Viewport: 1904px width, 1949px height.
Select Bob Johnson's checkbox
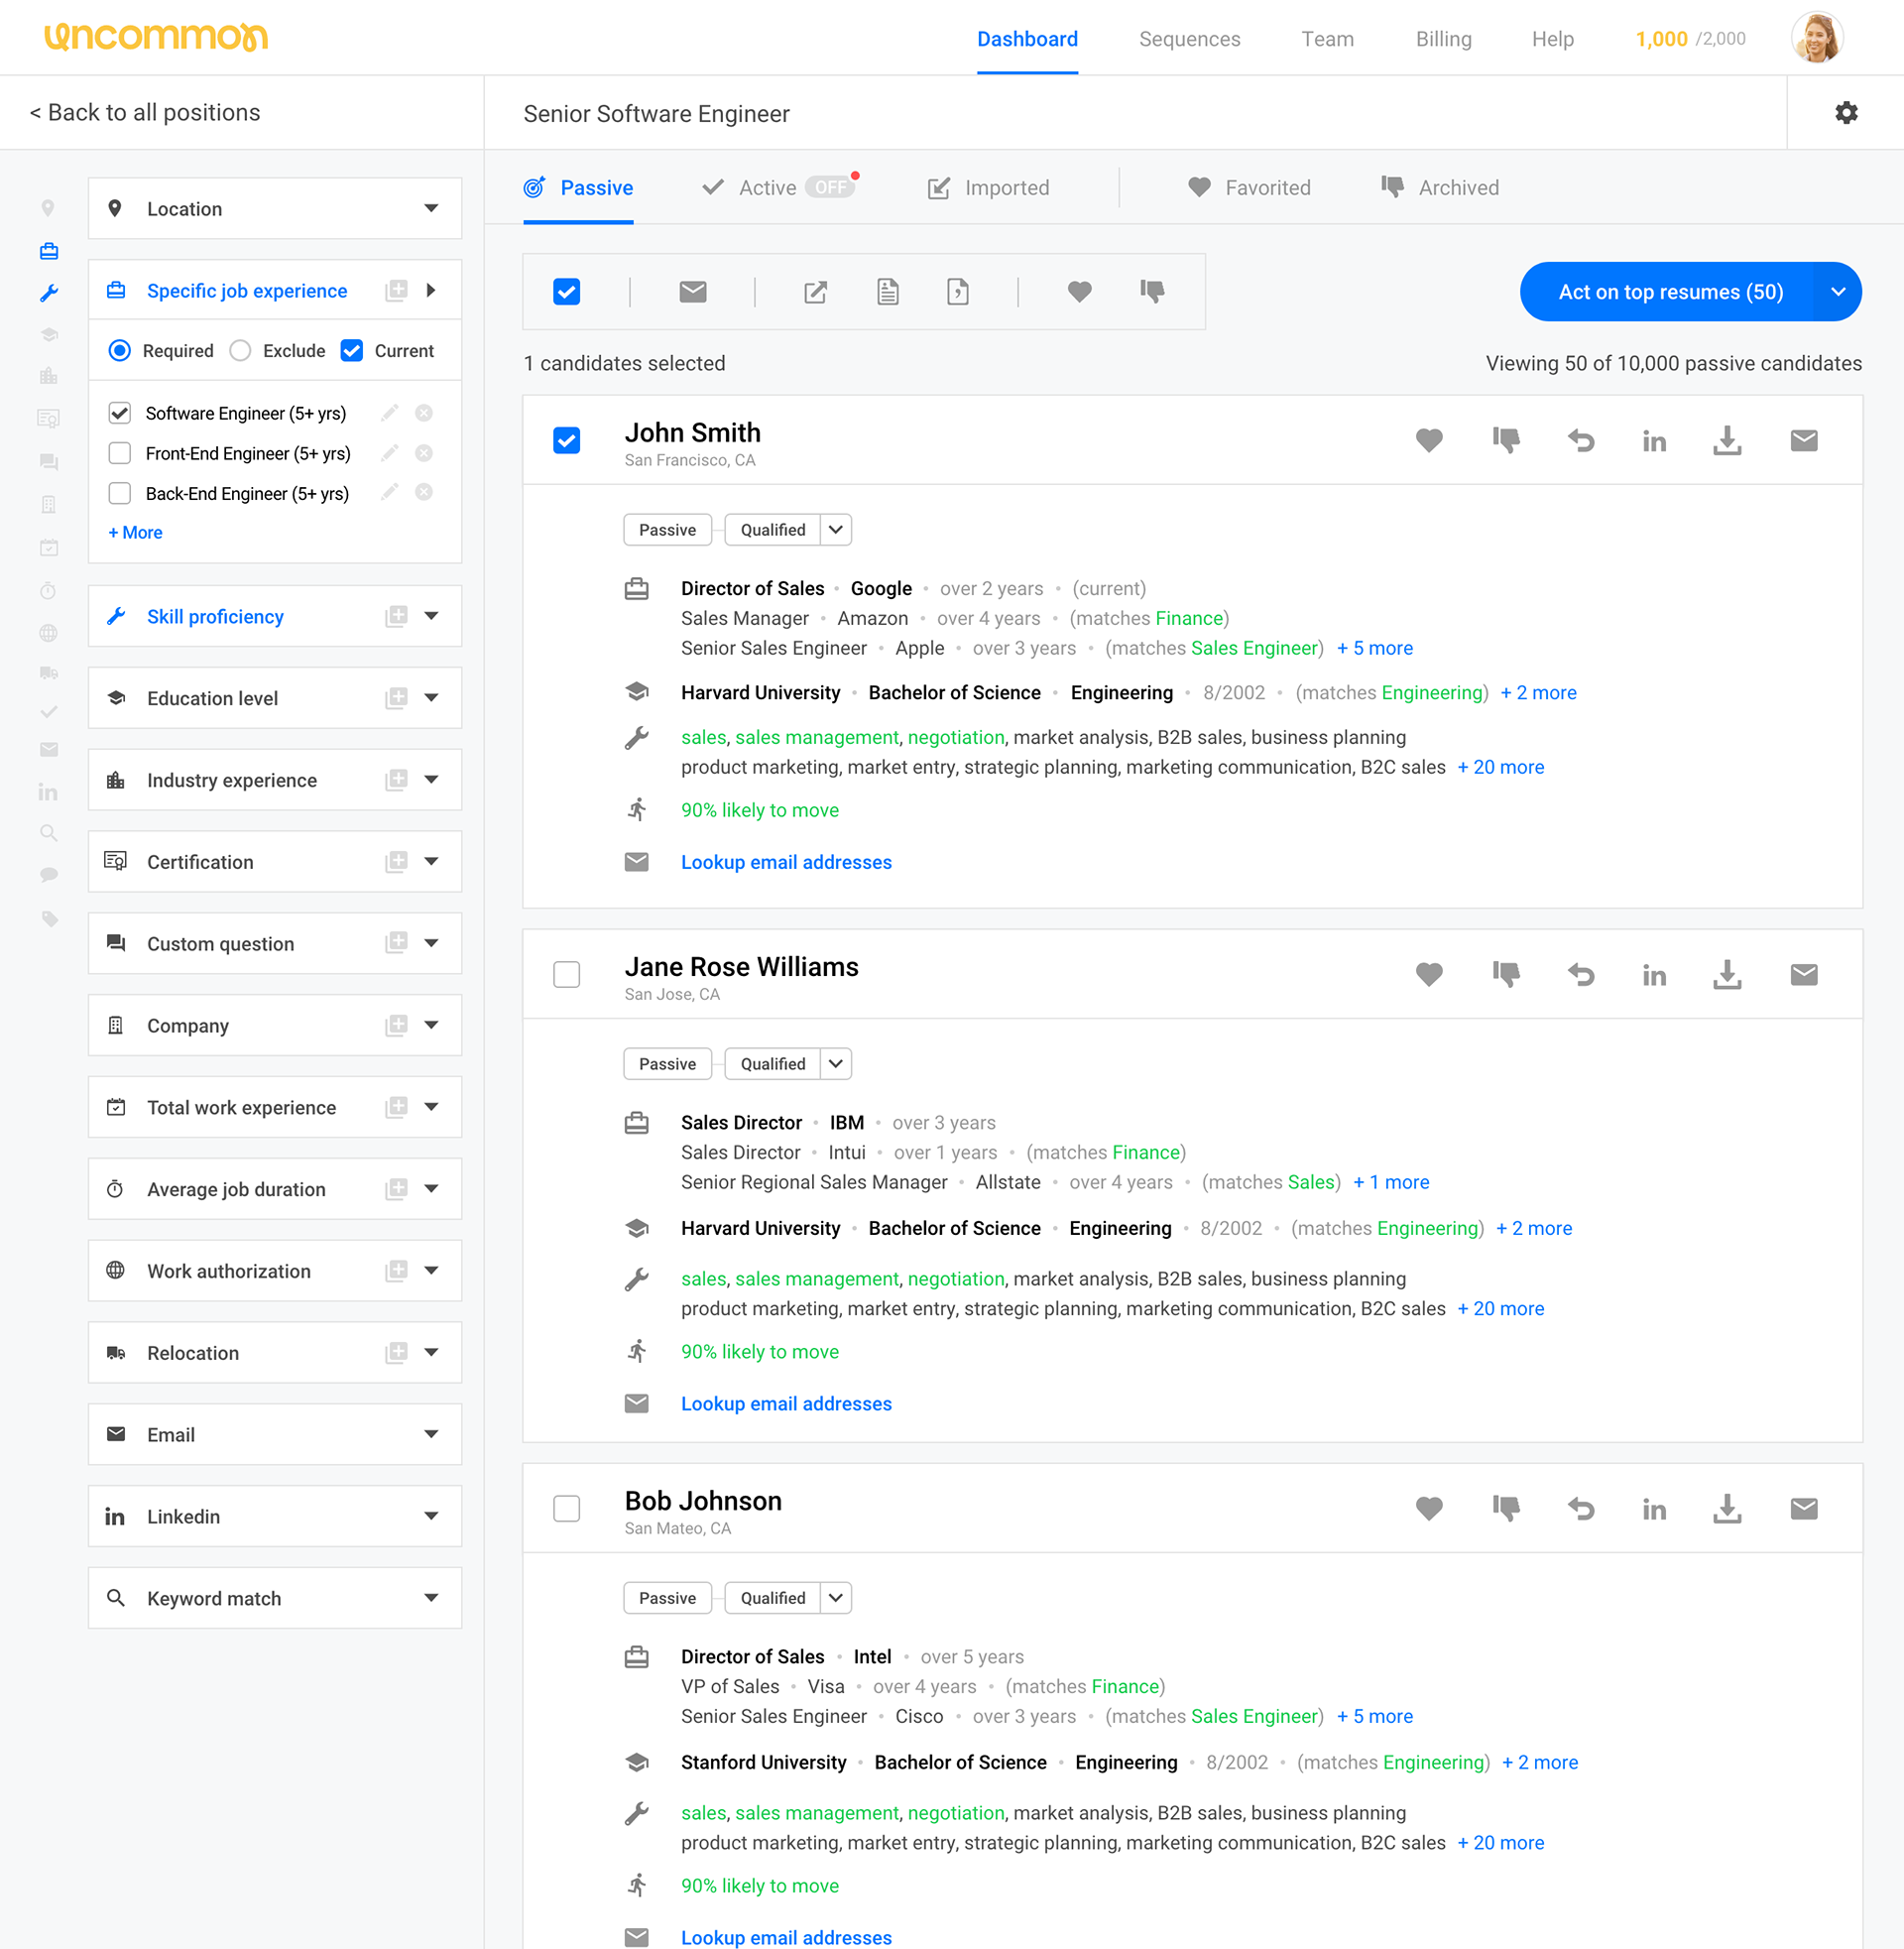pyautogui.click(x=567, y=1508)
